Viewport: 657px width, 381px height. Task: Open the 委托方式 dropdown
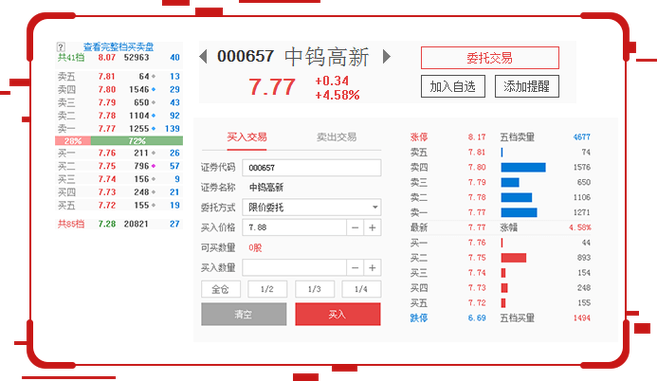pyautogui.click(x=312, y=207)
